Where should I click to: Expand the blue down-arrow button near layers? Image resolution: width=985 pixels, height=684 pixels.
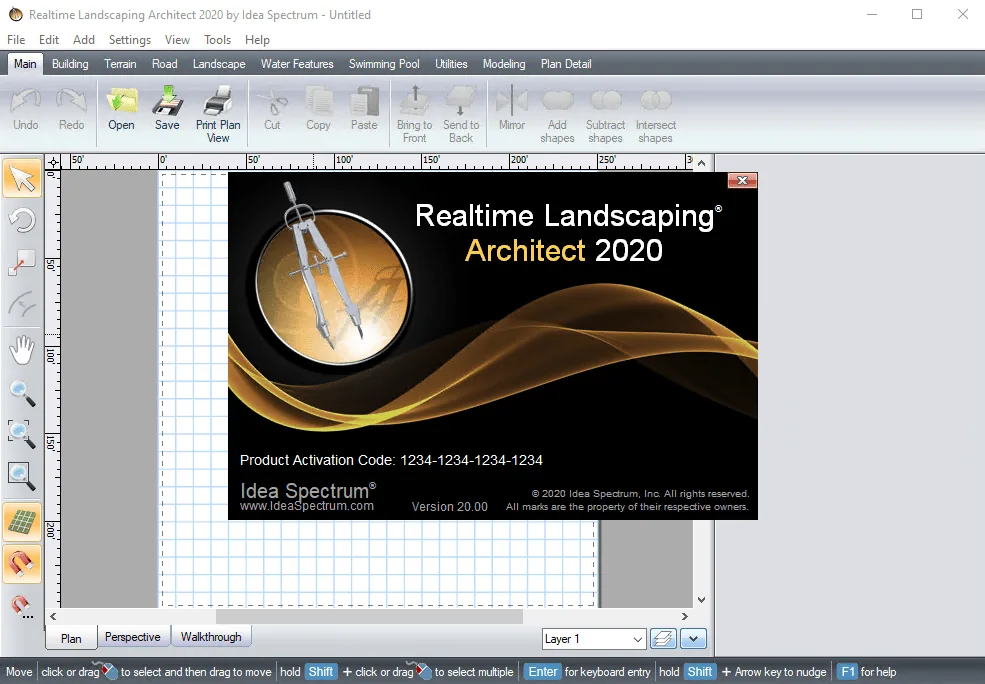(x=694, y=639)
